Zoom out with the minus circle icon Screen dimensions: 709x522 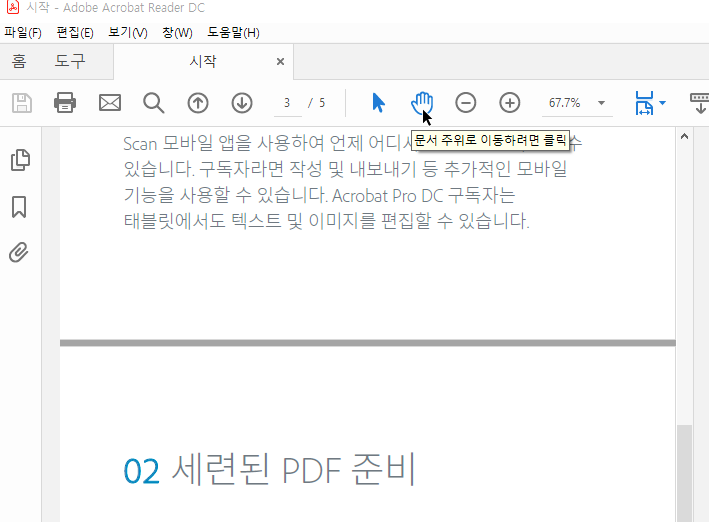click(x=466, y=103)
